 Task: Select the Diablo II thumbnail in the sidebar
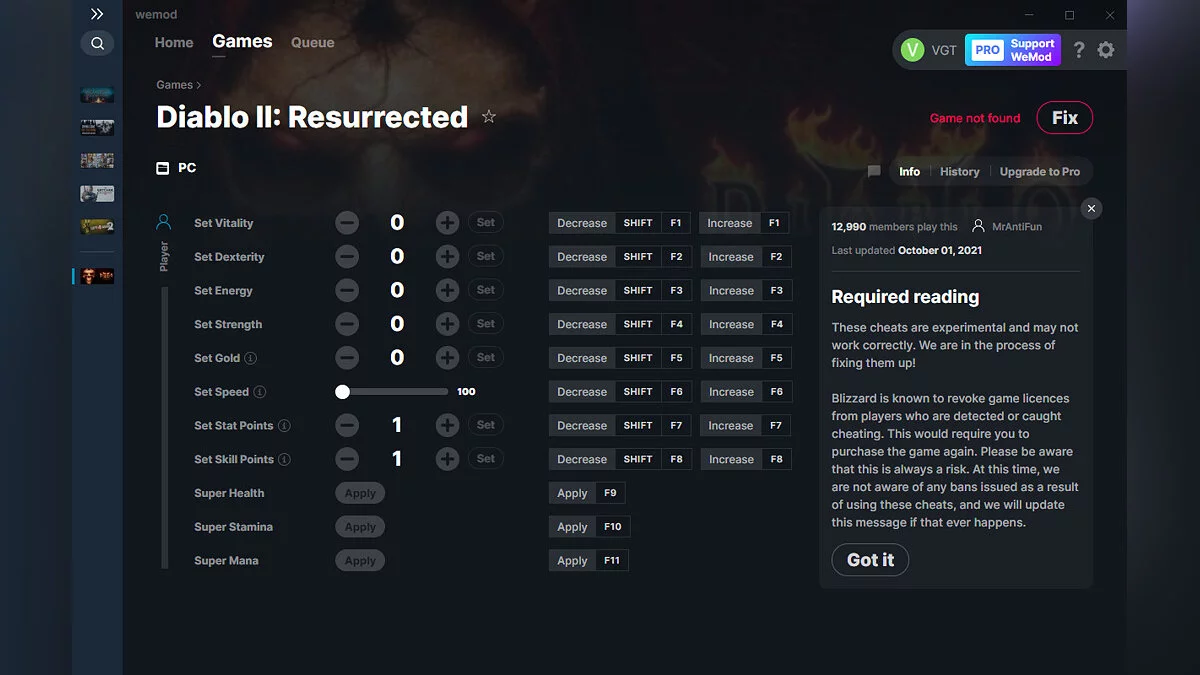(96, 275)
